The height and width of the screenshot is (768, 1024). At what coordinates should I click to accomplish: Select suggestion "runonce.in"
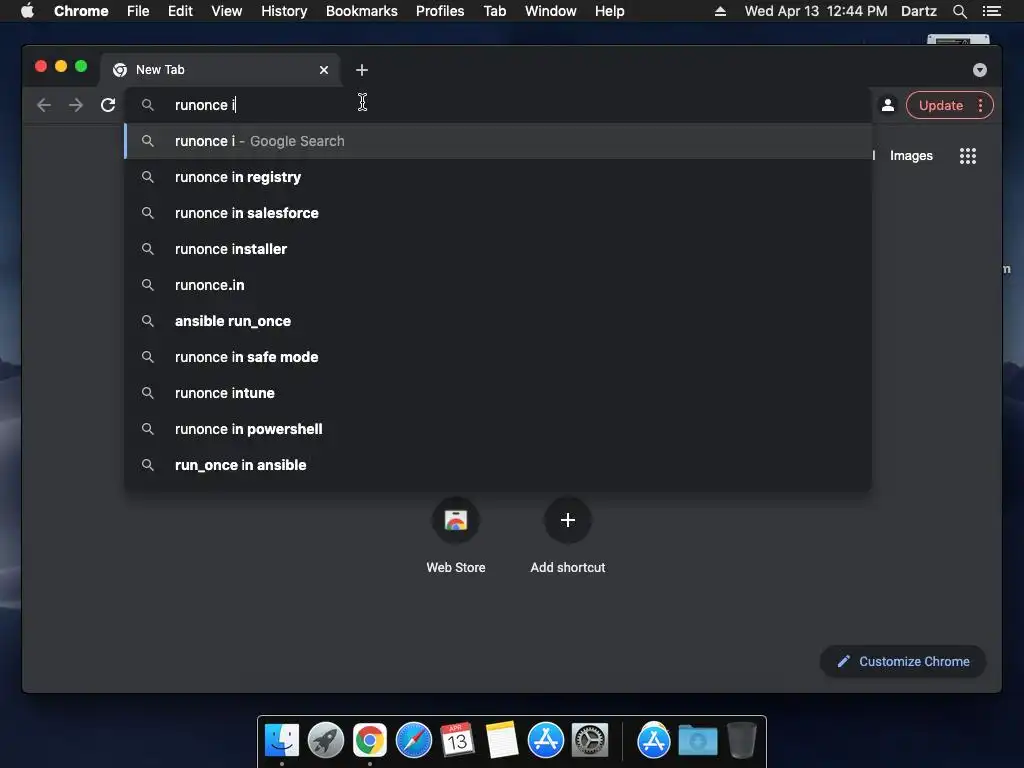498,285
